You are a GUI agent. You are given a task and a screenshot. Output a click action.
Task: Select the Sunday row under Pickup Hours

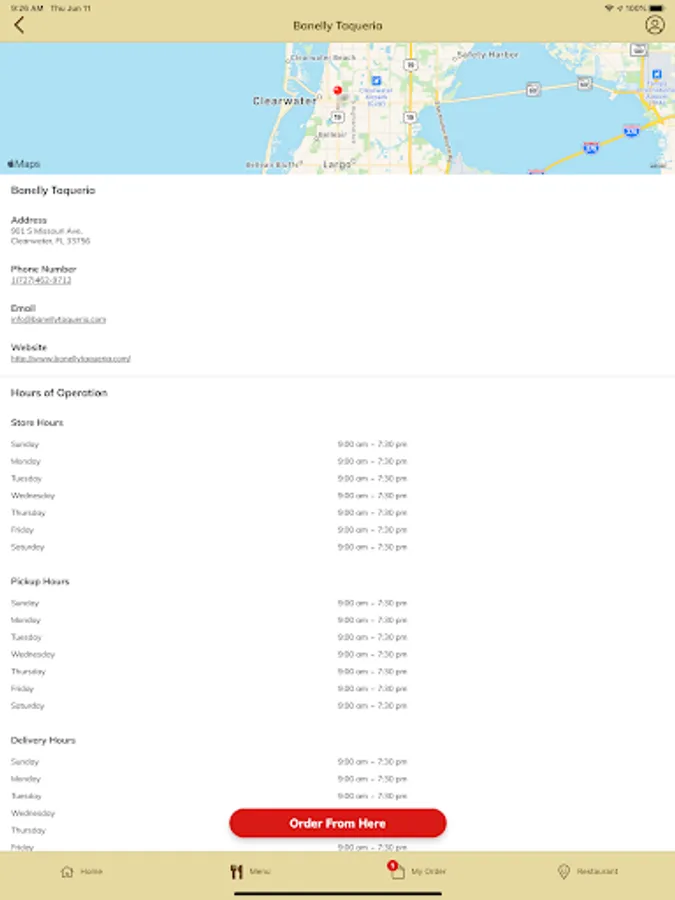(209, 603)
